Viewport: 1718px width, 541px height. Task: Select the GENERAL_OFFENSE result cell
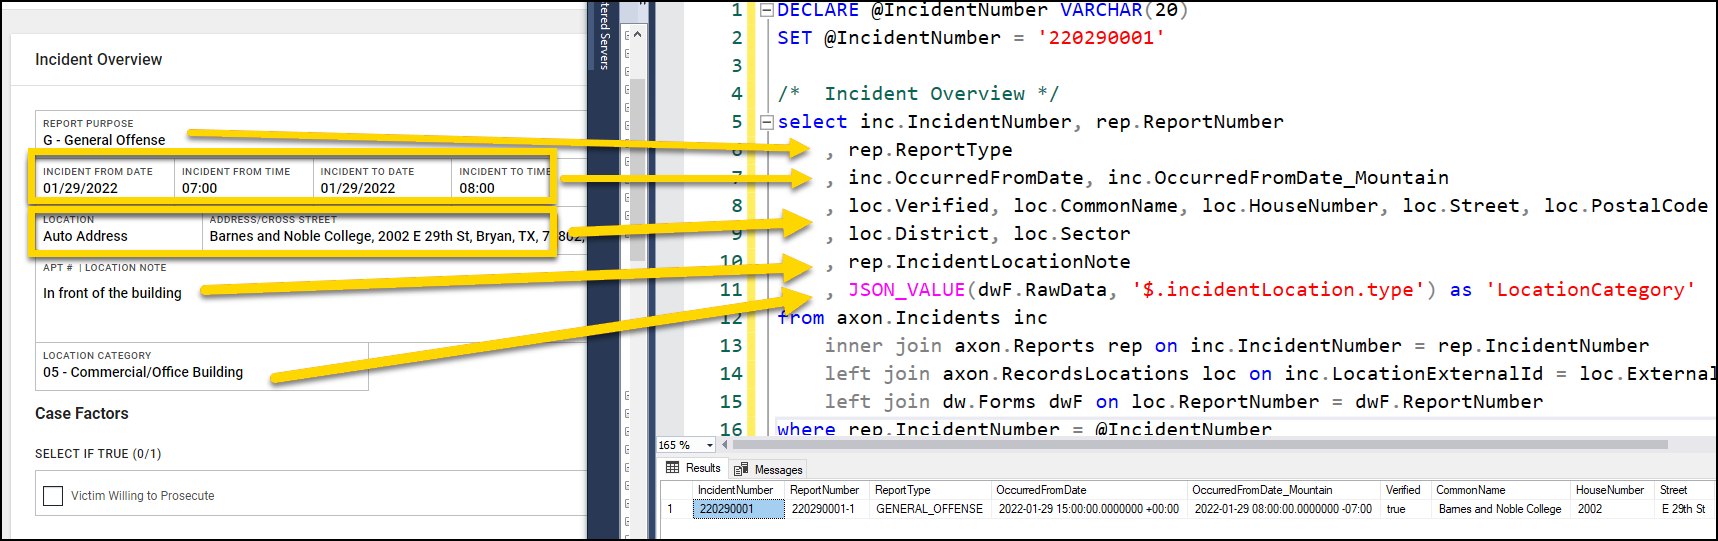click(930, 509)
